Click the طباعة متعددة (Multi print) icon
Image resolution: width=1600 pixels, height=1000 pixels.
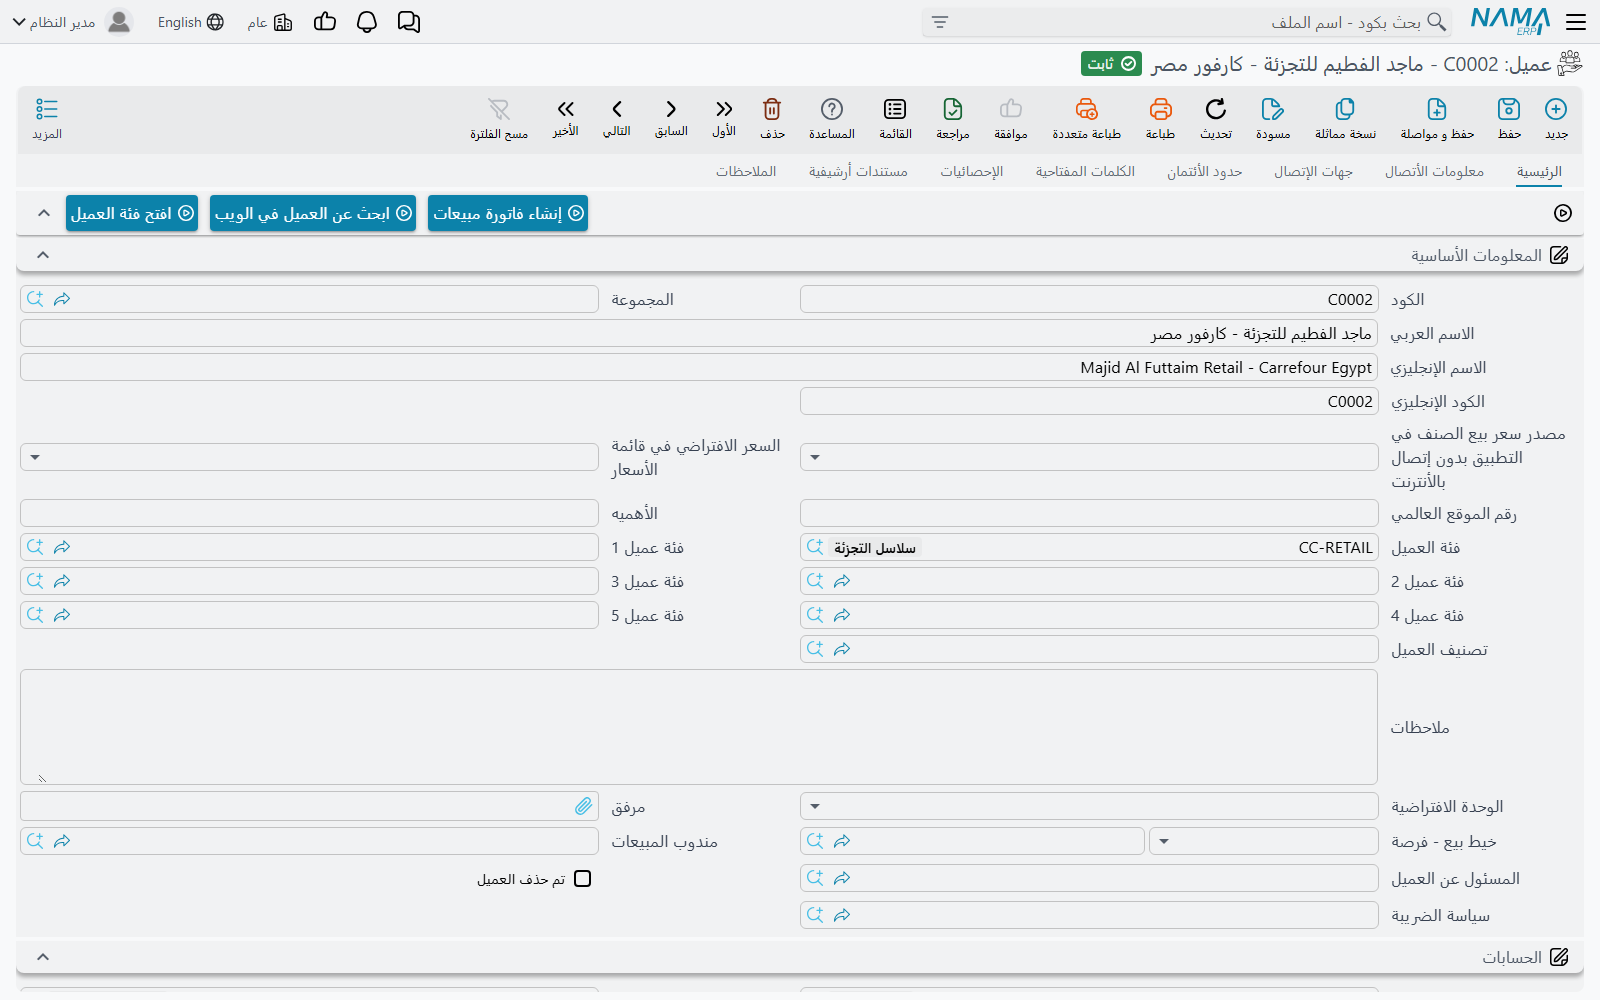pos(1087,109)
